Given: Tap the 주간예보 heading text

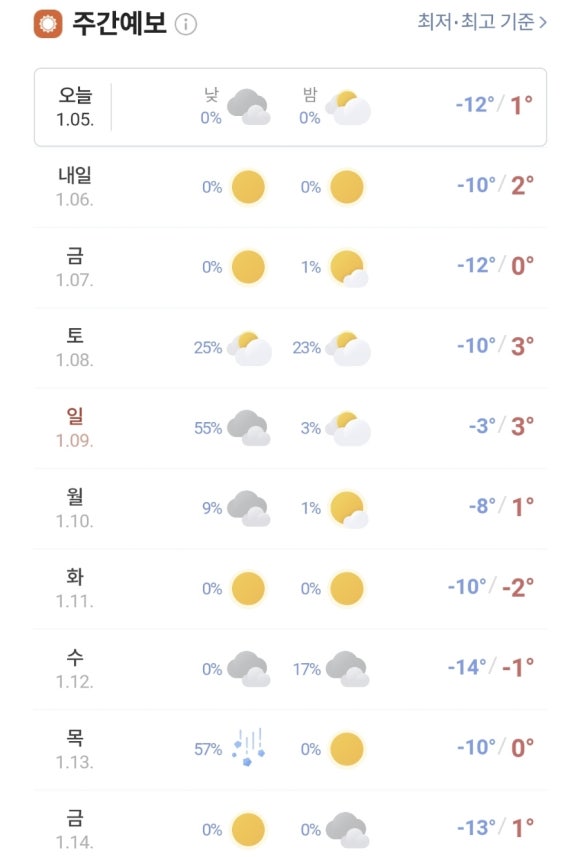Looking at the screenshot, I should click(x=120, y=24).
